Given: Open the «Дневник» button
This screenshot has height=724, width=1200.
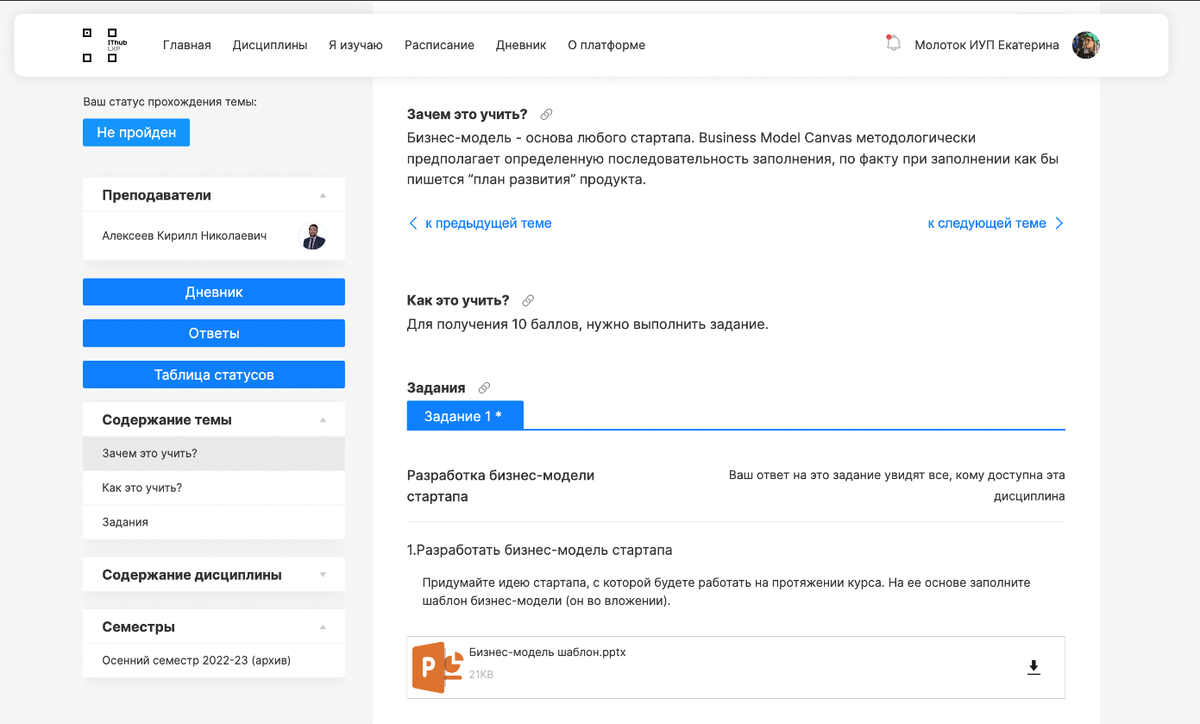Looking at the screenshot, I should pos(213,291).
